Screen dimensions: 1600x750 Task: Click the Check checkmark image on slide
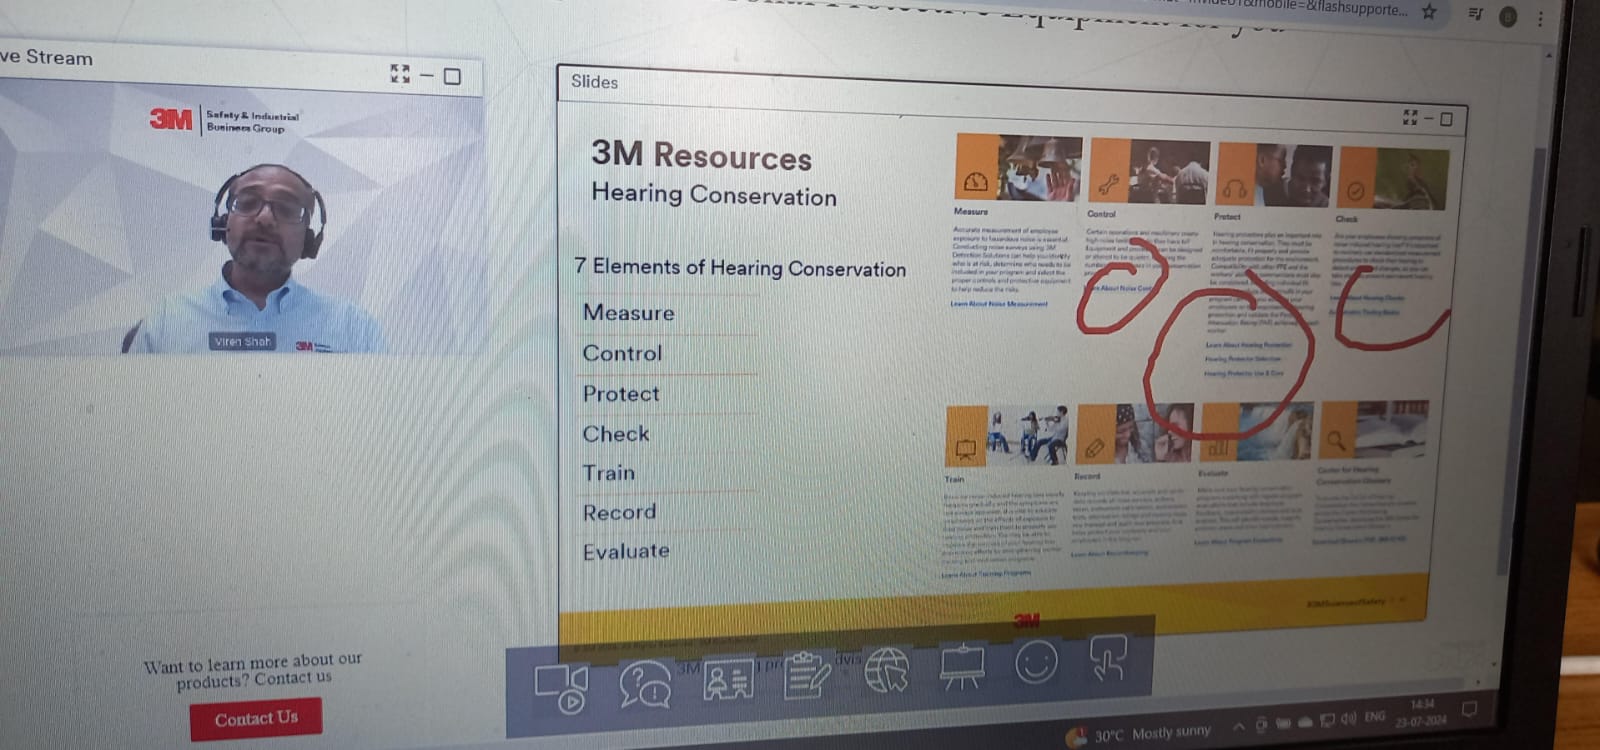[1393, 178]
